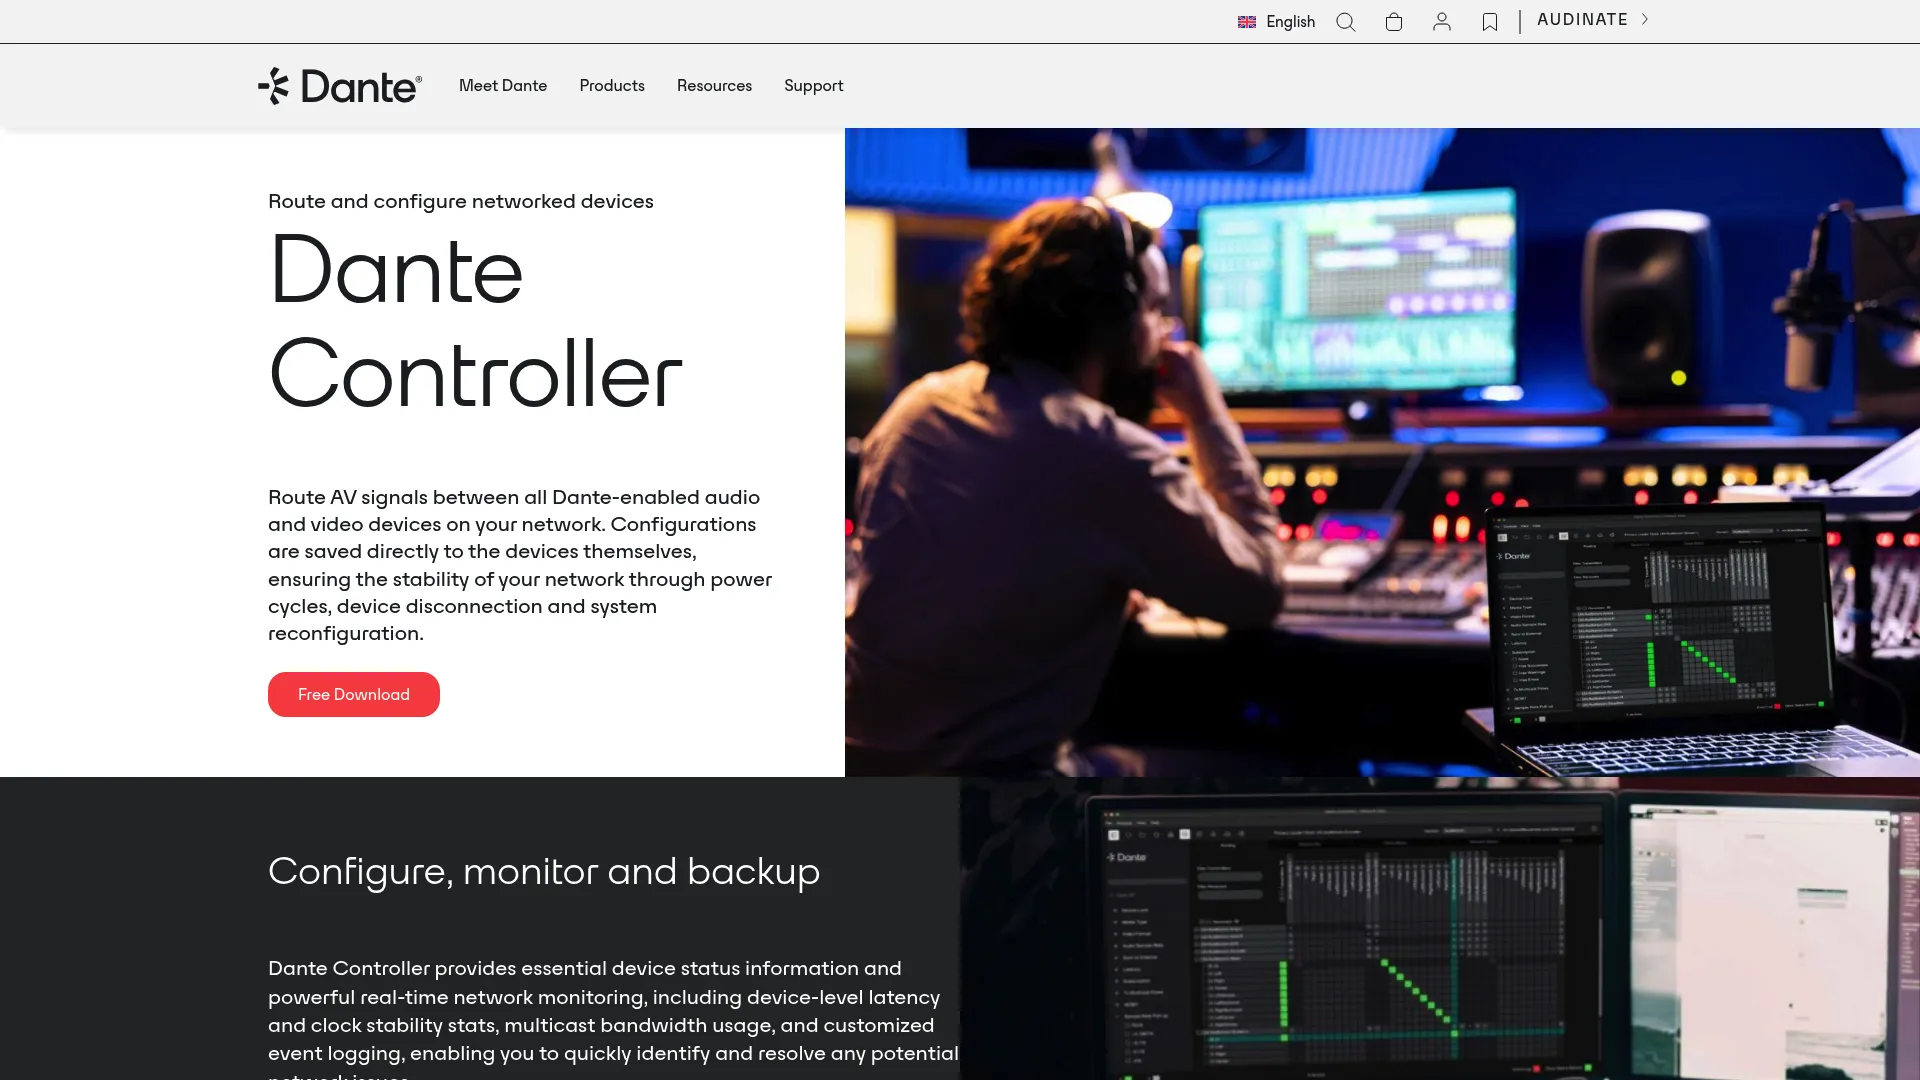Click the paragraph starting 'Dante Controller provides'
The width and height of the screenshot is (1920, 1080).
click(x=613, y=1018)
